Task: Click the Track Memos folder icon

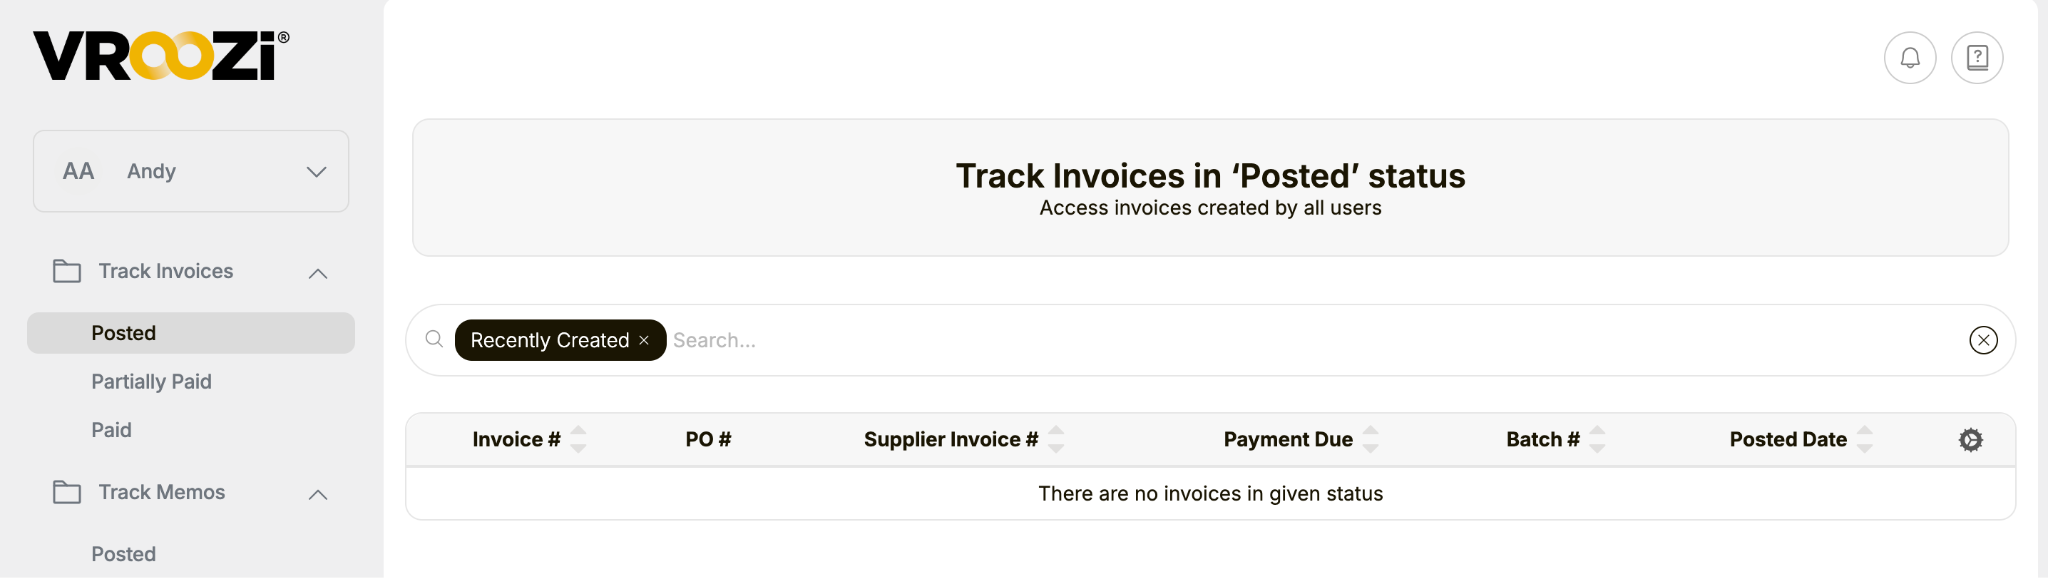Action: pos(67,492)
